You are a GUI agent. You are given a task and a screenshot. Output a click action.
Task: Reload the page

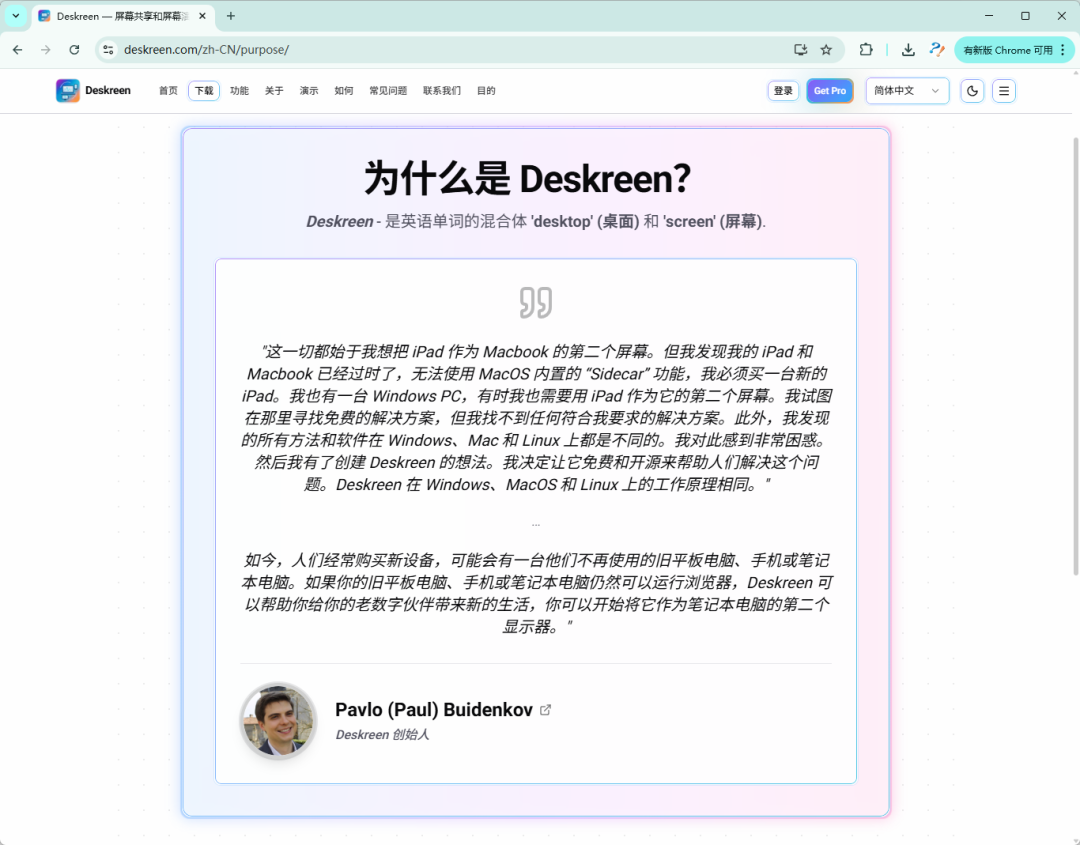[x=74, y=50]
